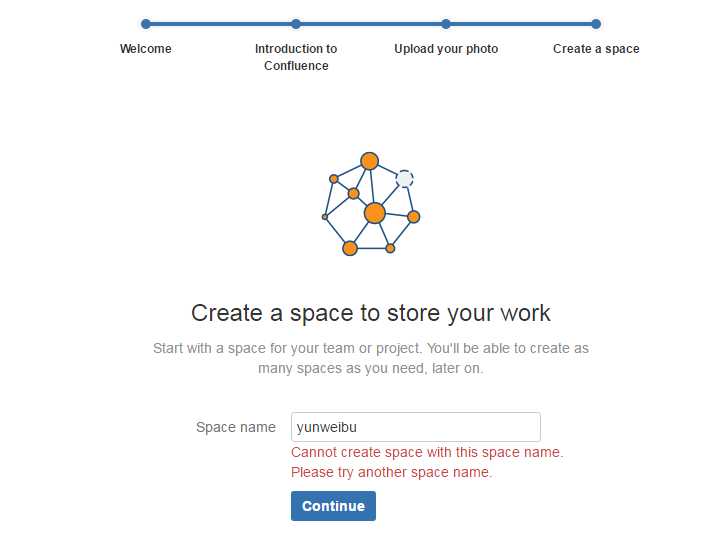706x543 pixels.
Task: Click the large orange center node
Action: coord(374,213)
